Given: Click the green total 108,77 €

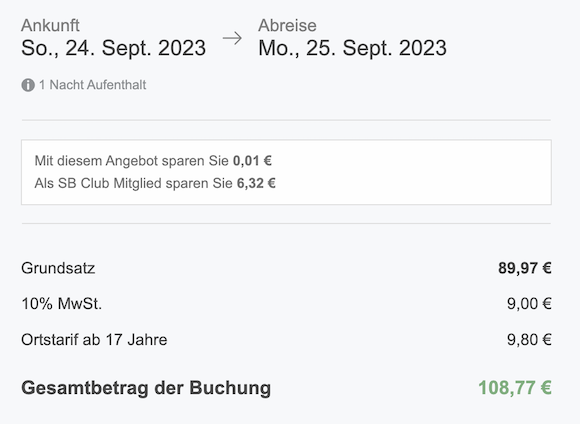Looking at the screenshot, I should pyautogui.click(x=515, y=388).
